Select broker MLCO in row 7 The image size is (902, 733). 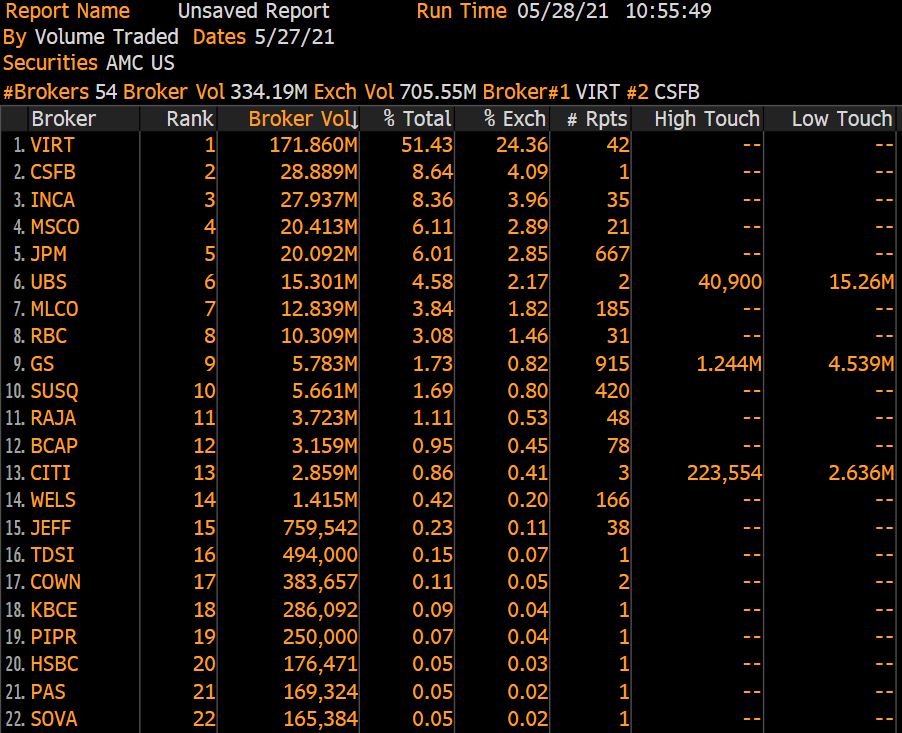tap(54, 308)
